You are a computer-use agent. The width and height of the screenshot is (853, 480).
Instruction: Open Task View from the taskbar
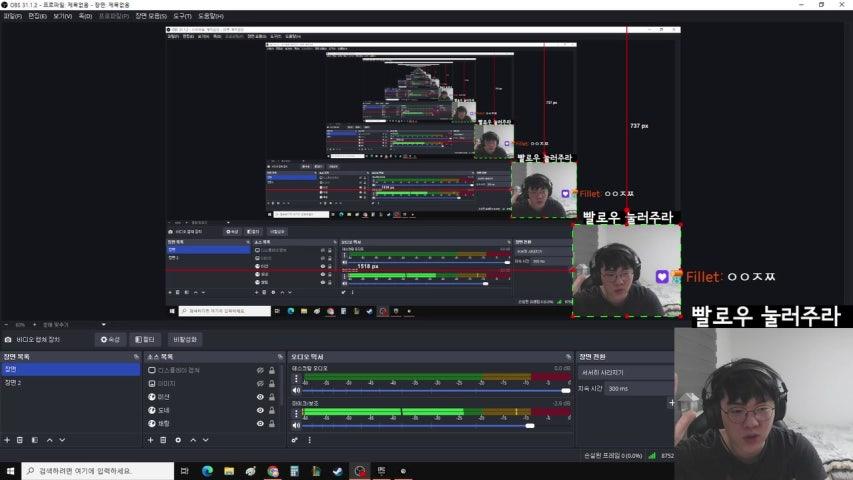click(x=184, y=471)
